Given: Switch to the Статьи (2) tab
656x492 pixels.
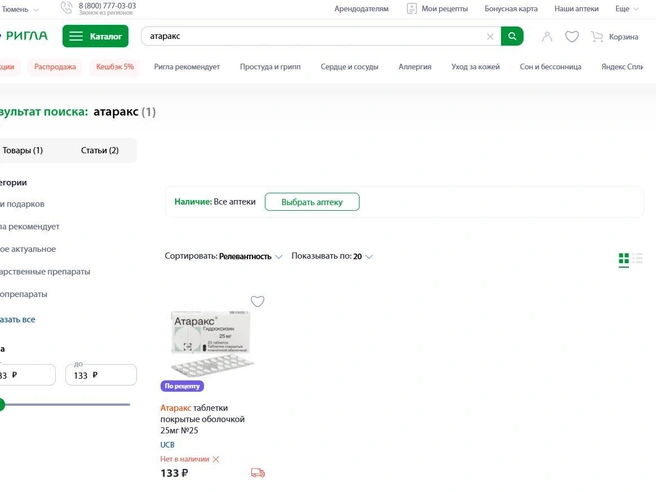Looking at the screenshot, I should [100, 151].
